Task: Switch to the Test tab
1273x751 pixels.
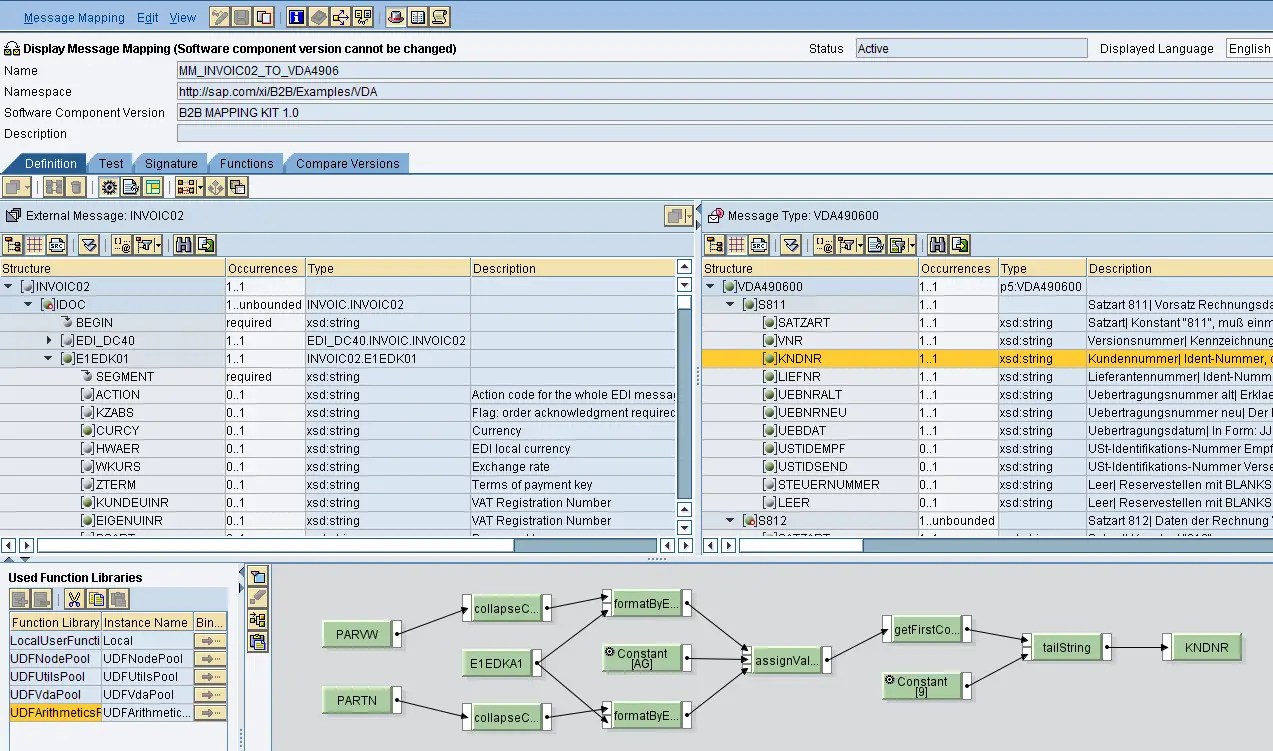Action: tap(110, 163)
